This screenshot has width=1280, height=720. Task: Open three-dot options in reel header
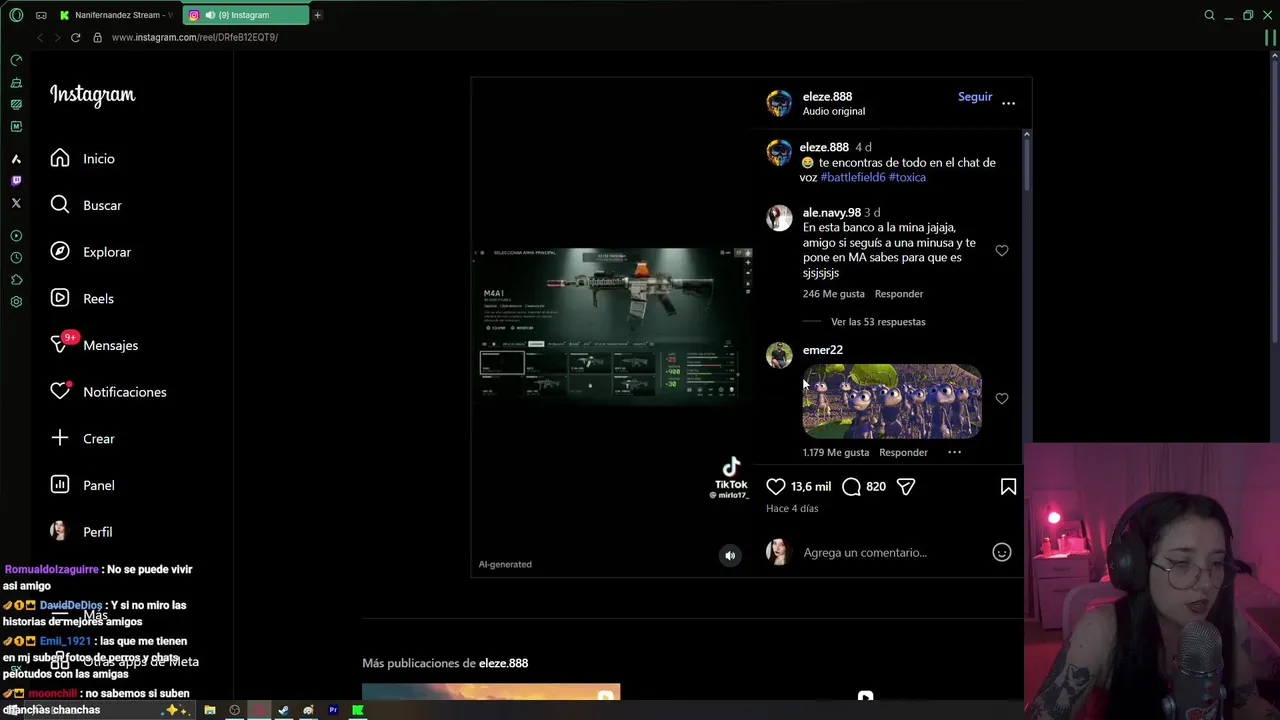tap(1008, 103)
